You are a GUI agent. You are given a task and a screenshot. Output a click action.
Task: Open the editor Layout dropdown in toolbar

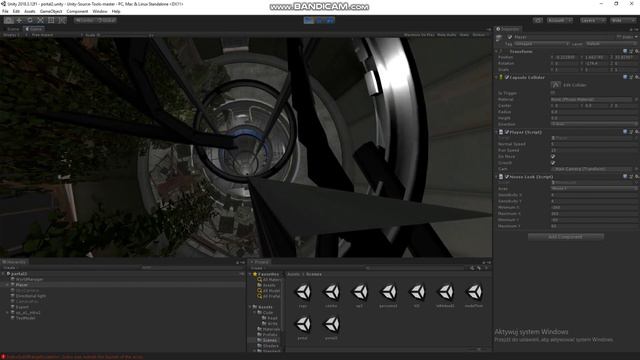[623, 20]
